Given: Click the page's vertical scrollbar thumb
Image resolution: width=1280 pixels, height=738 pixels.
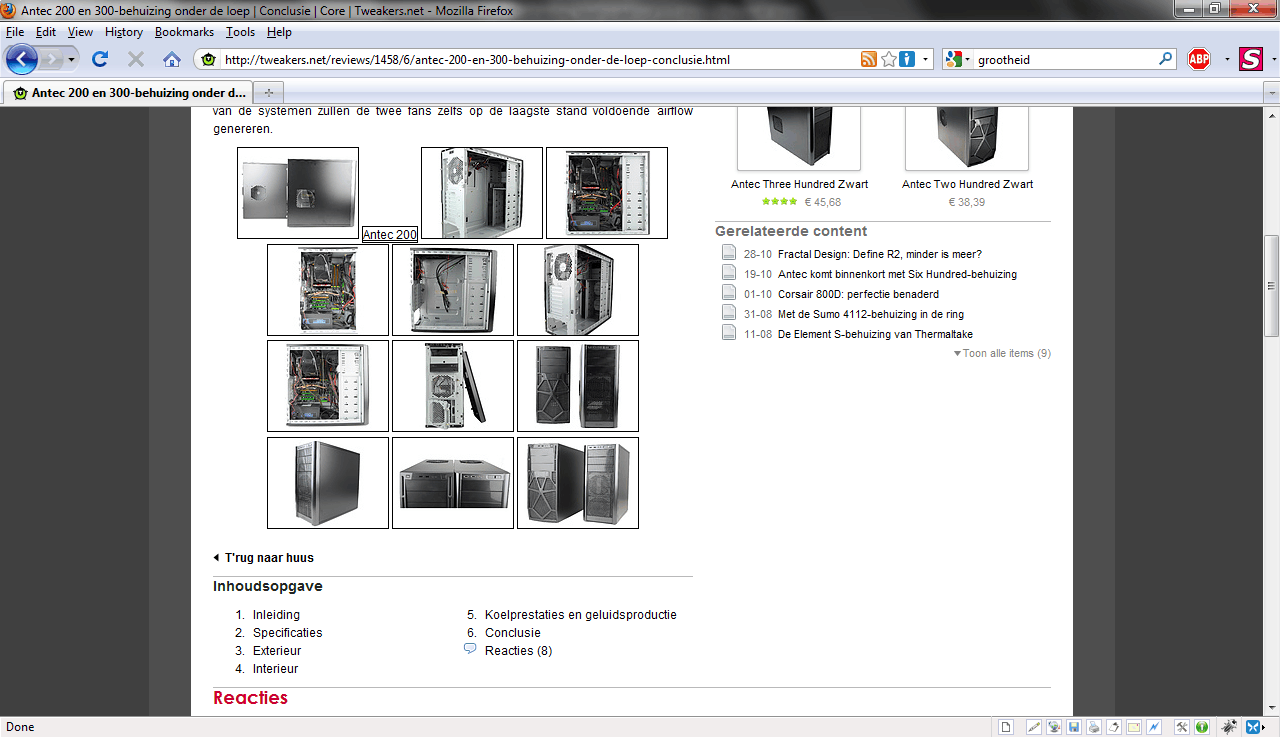Looking at the screenshot, I should (1271, 287).
